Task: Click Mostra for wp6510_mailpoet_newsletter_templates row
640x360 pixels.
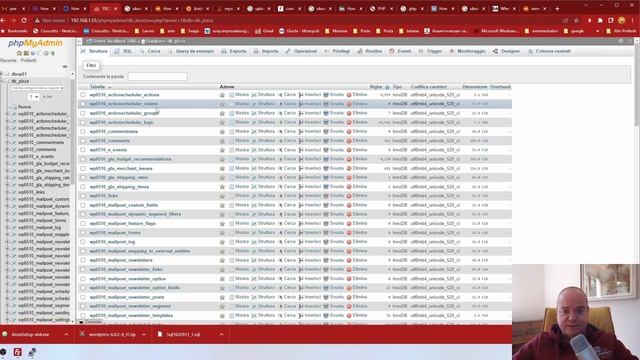Action: click(x=239, y=315)
